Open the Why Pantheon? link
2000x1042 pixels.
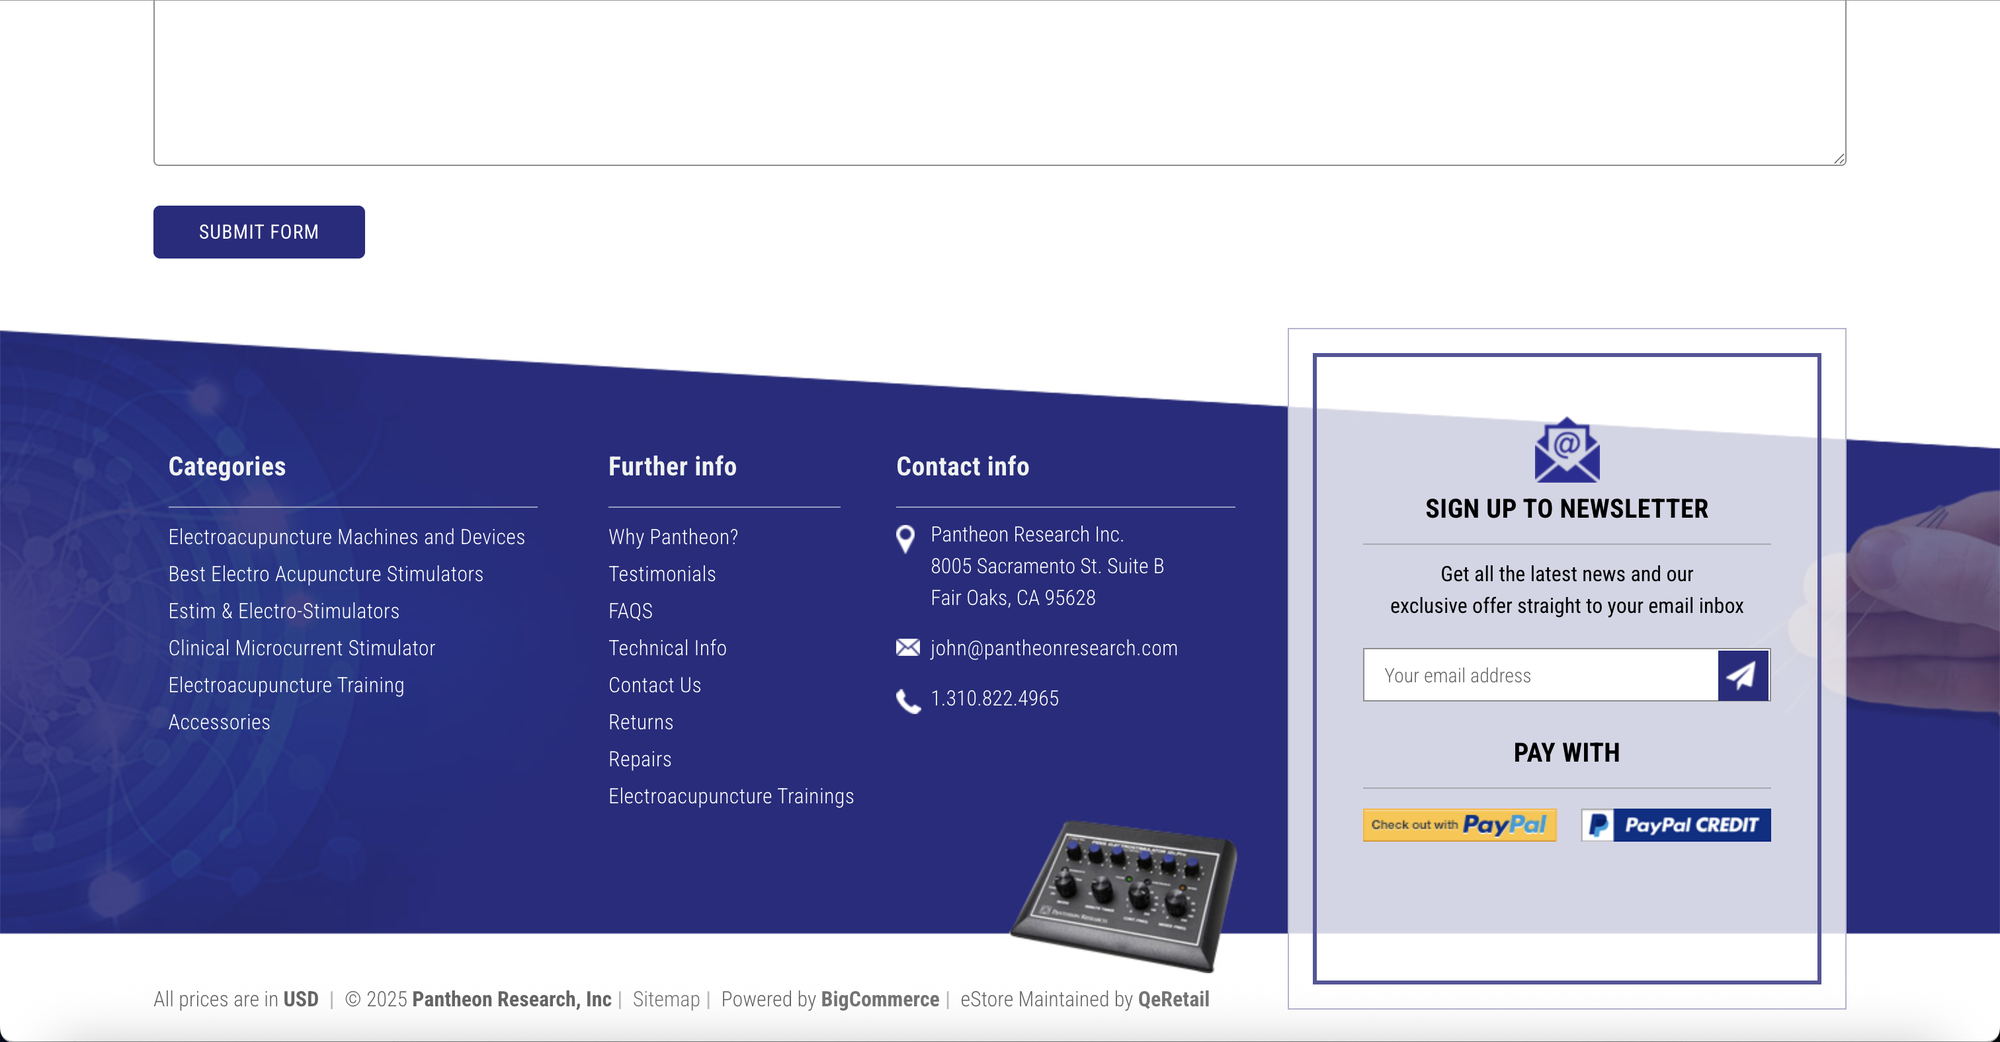pos(673,537)
